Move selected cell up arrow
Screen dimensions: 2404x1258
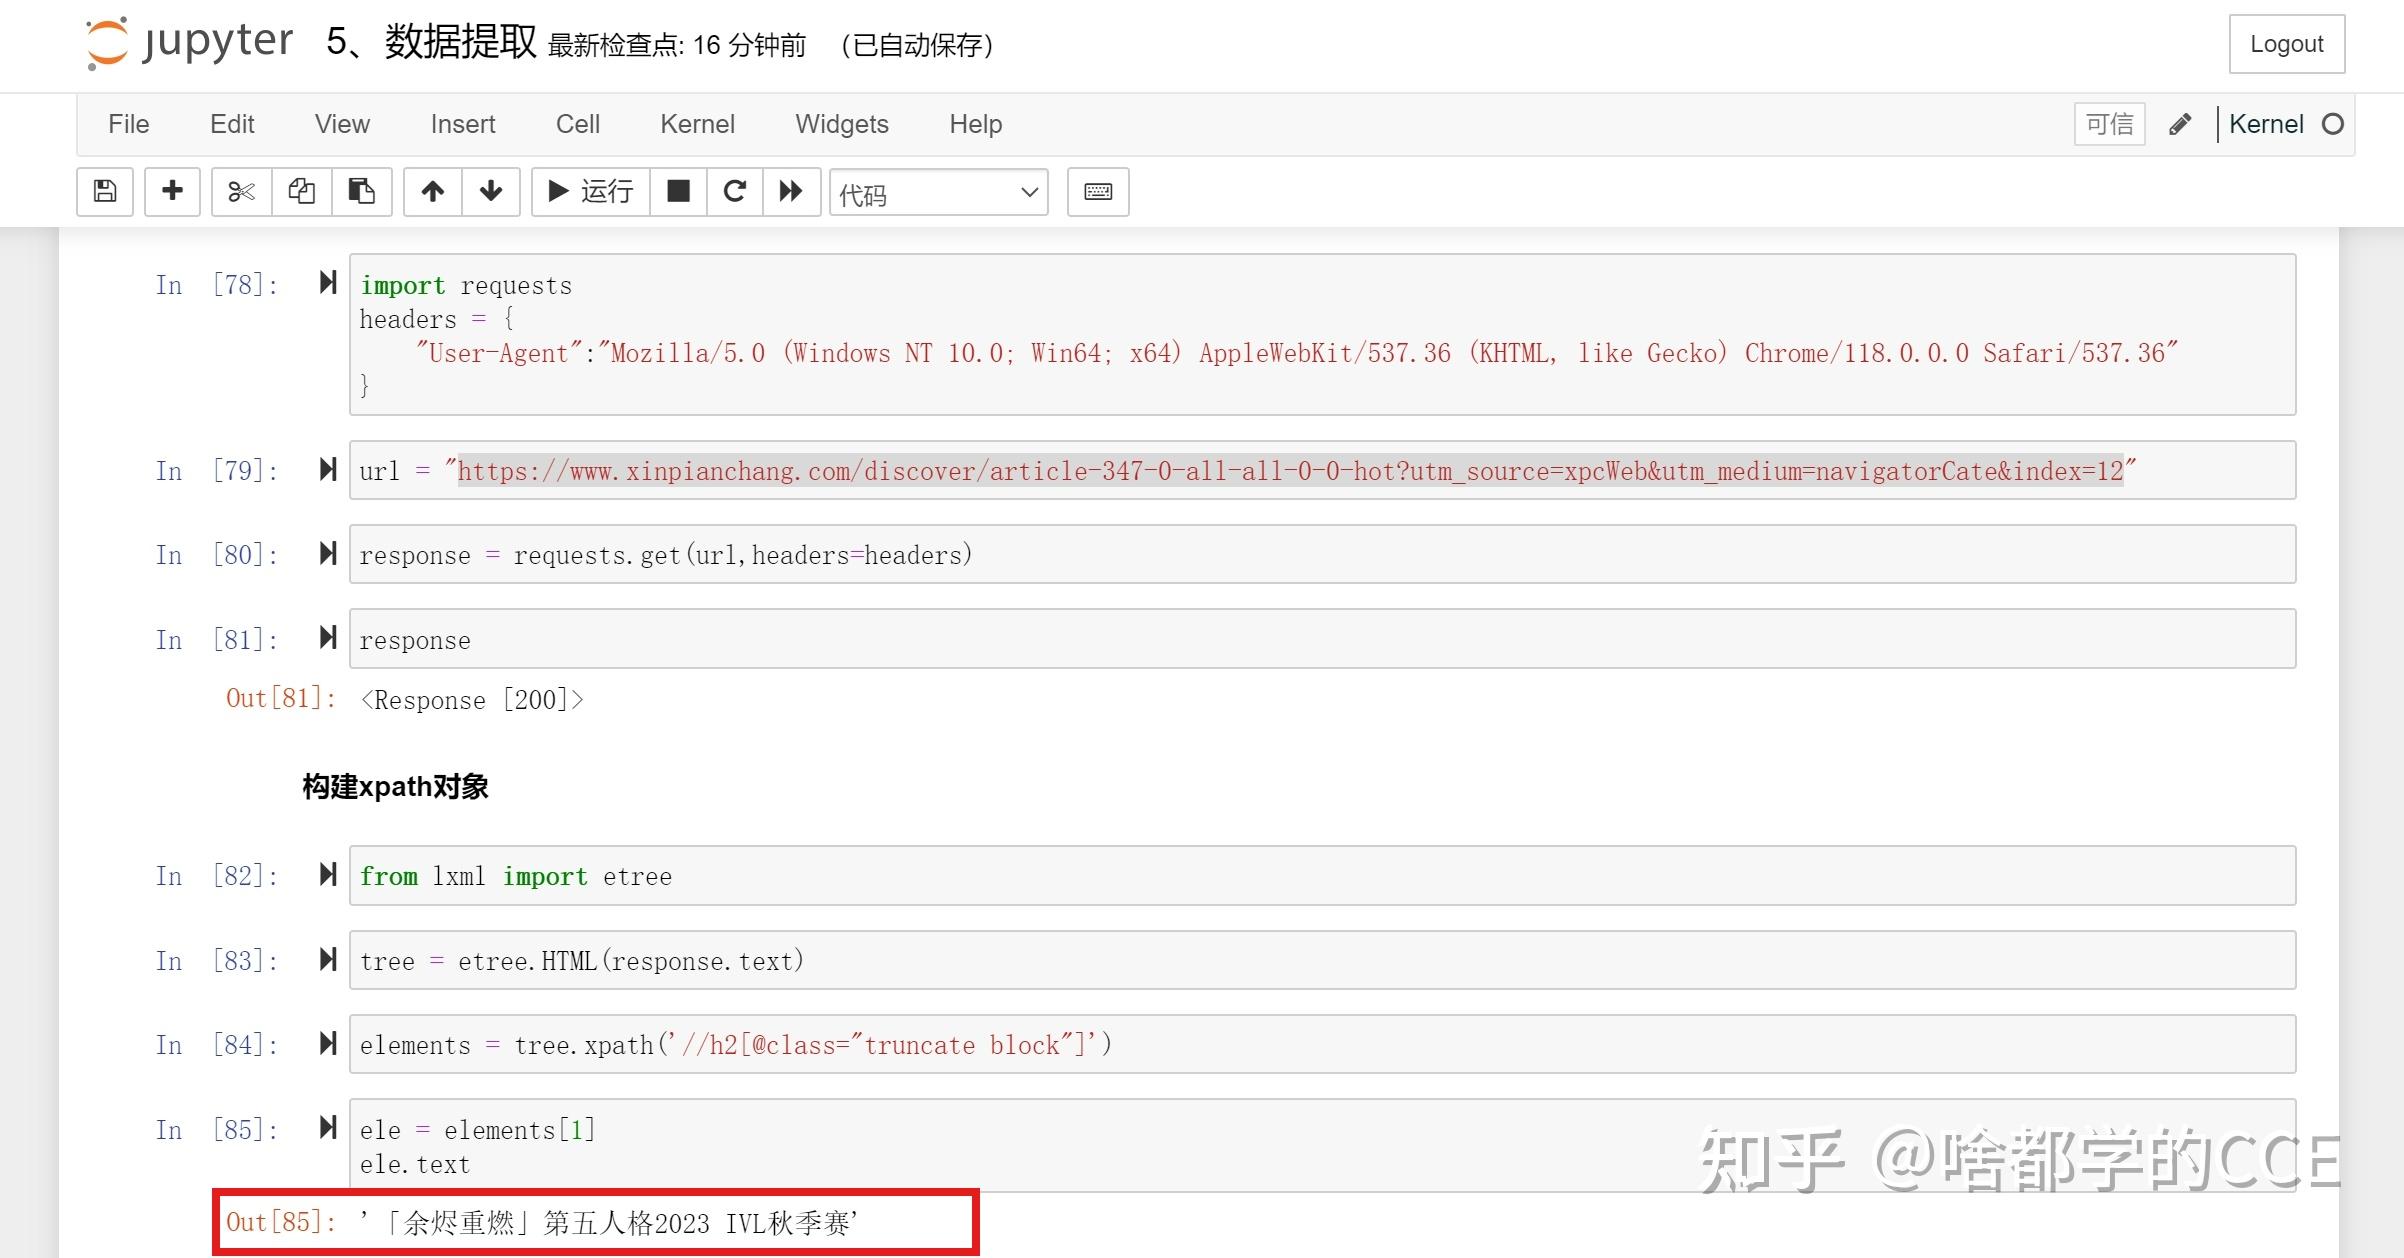tap(433, 191)
